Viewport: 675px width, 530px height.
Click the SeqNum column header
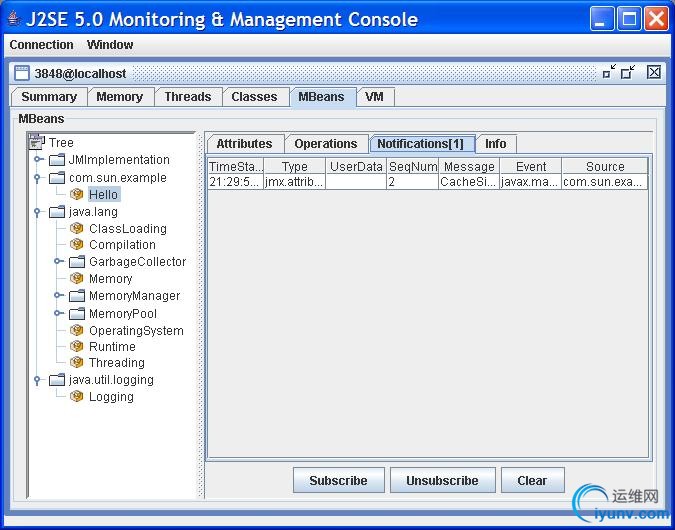413,166
